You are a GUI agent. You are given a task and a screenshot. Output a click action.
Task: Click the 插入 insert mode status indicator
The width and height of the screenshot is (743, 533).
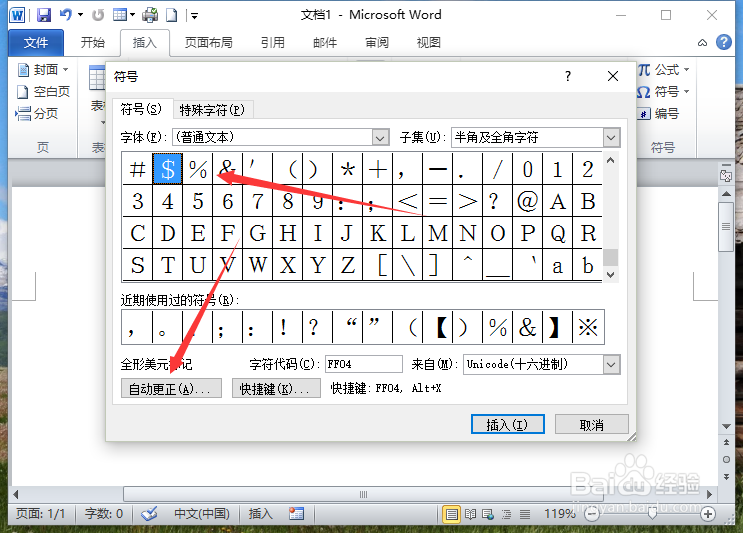[261, 514]
